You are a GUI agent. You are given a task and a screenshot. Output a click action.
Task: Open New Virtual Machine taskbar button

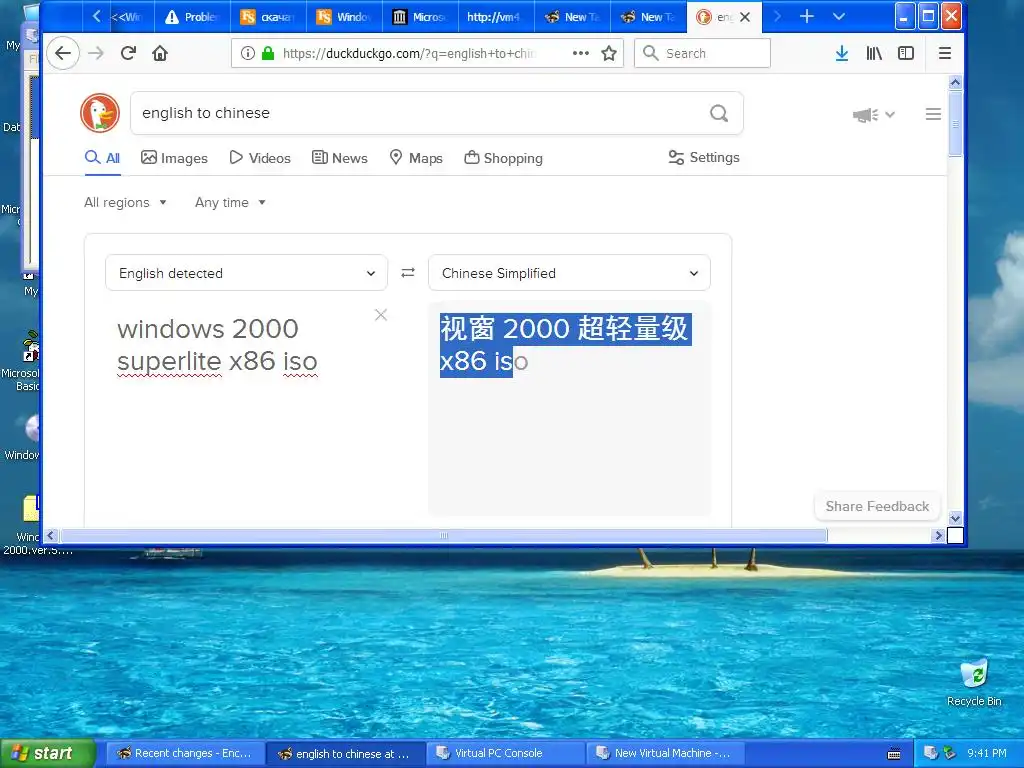666,754
